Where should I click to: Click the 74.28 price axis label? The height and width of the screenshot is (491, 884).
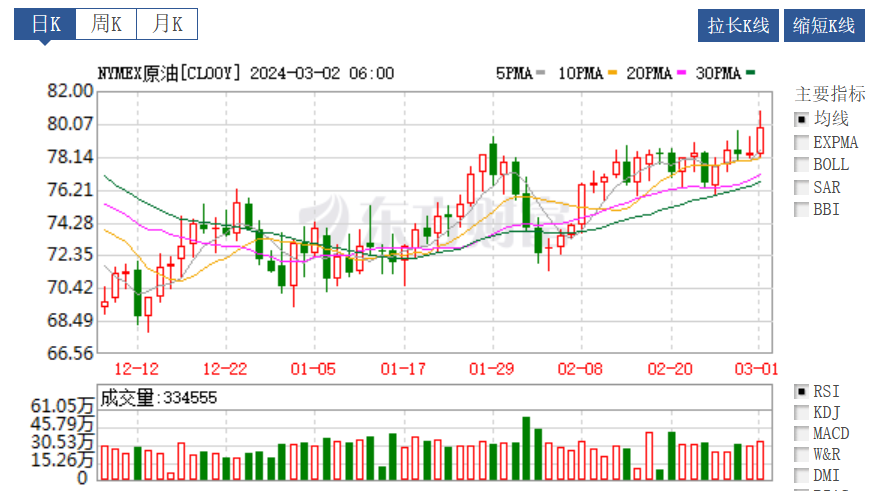[70, 223]
